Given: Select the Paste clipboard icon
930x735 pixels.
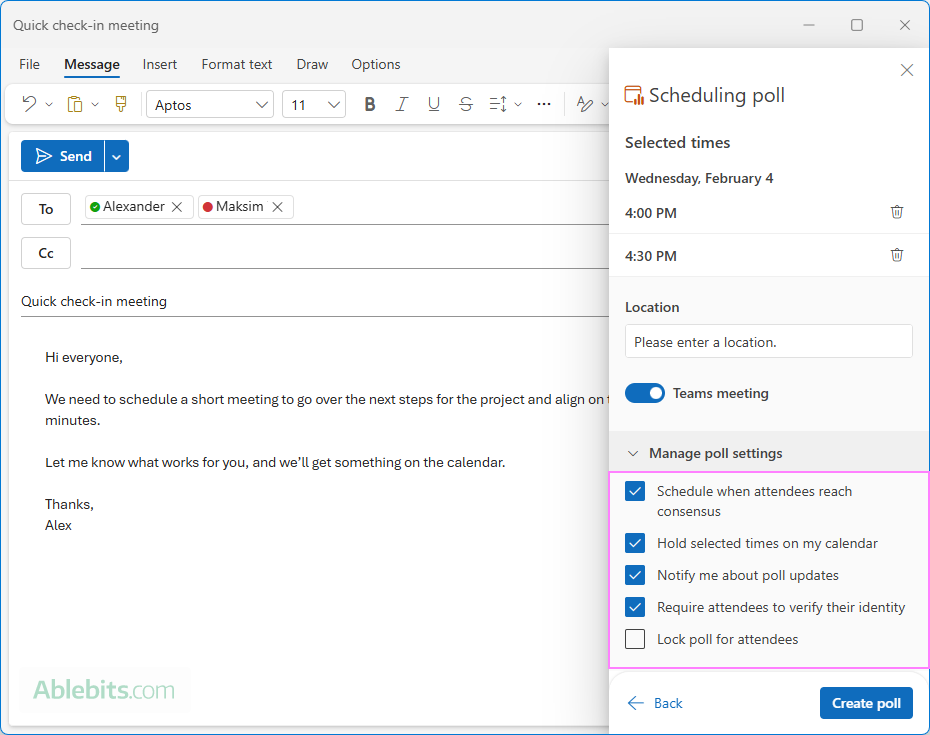Looking at the screenshot, I should tap(74, 104).
